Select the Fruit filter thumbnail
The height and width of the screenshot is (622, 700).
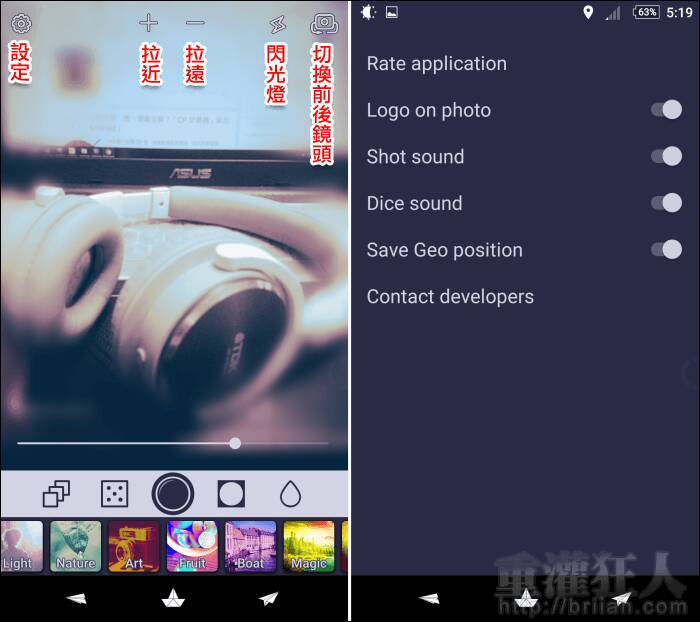click(192, 546)
